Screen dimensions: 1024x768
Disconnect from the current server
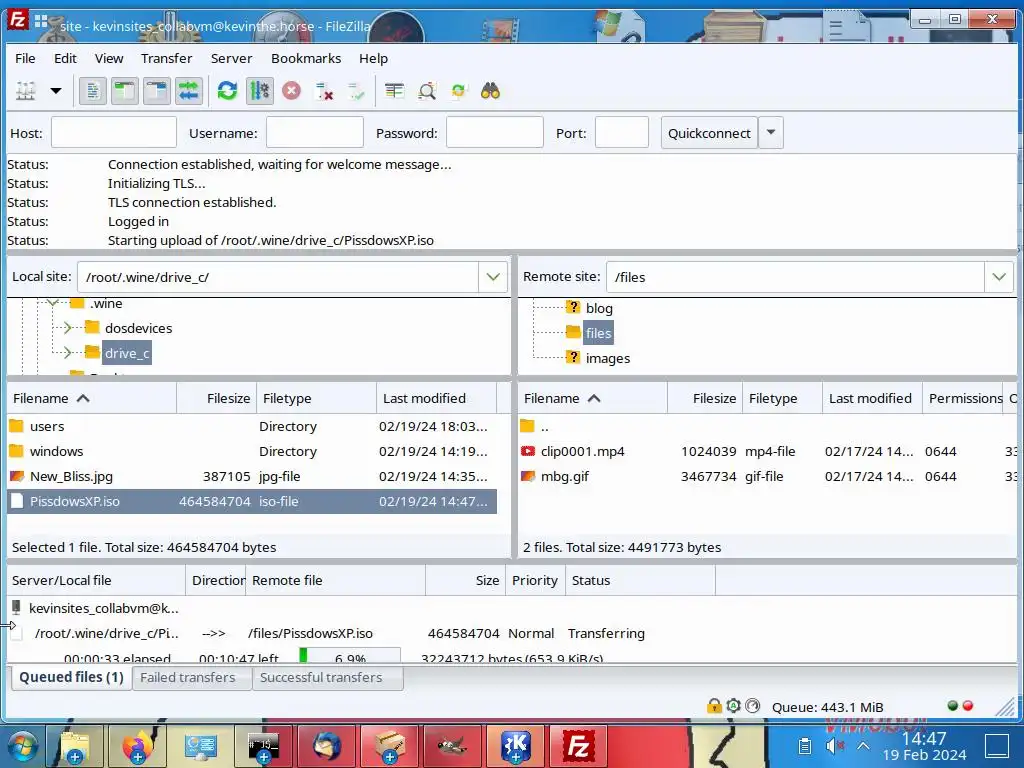tap(324, 91)
